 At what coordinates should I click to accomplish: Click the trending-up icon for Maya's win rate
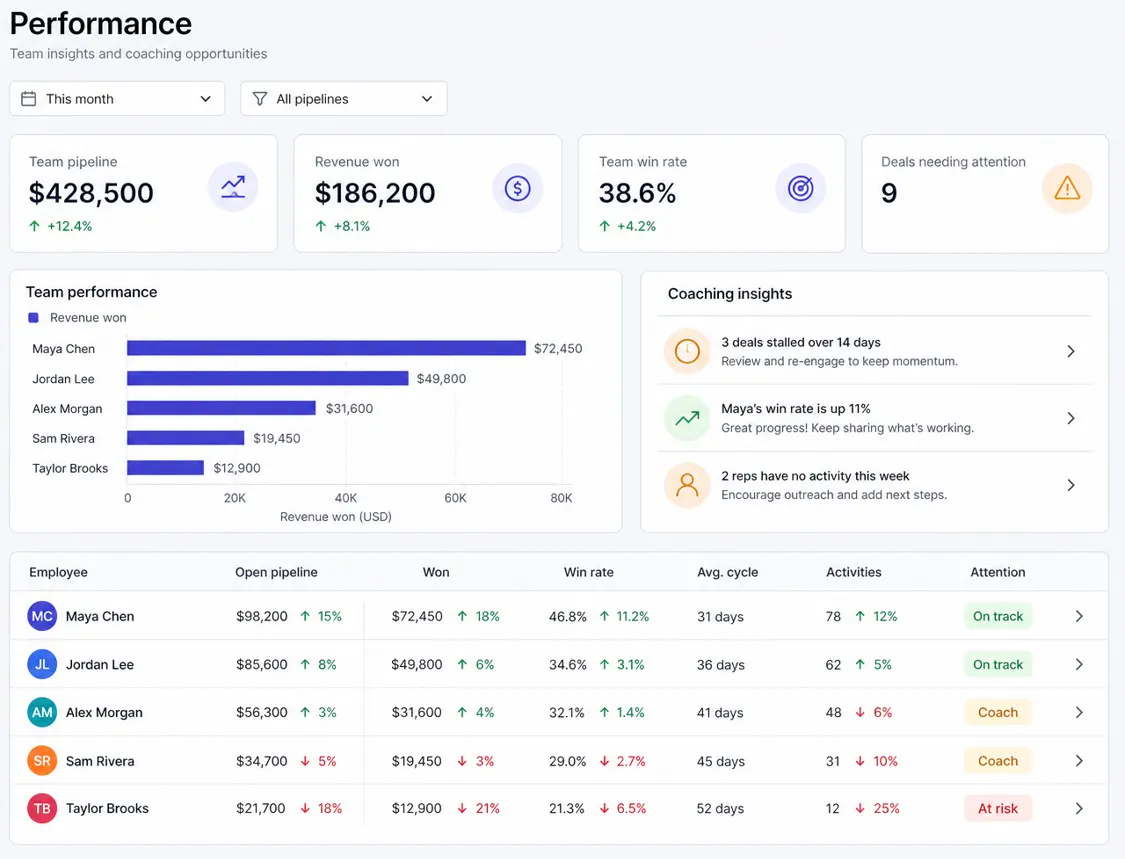[x=687, y=418]
